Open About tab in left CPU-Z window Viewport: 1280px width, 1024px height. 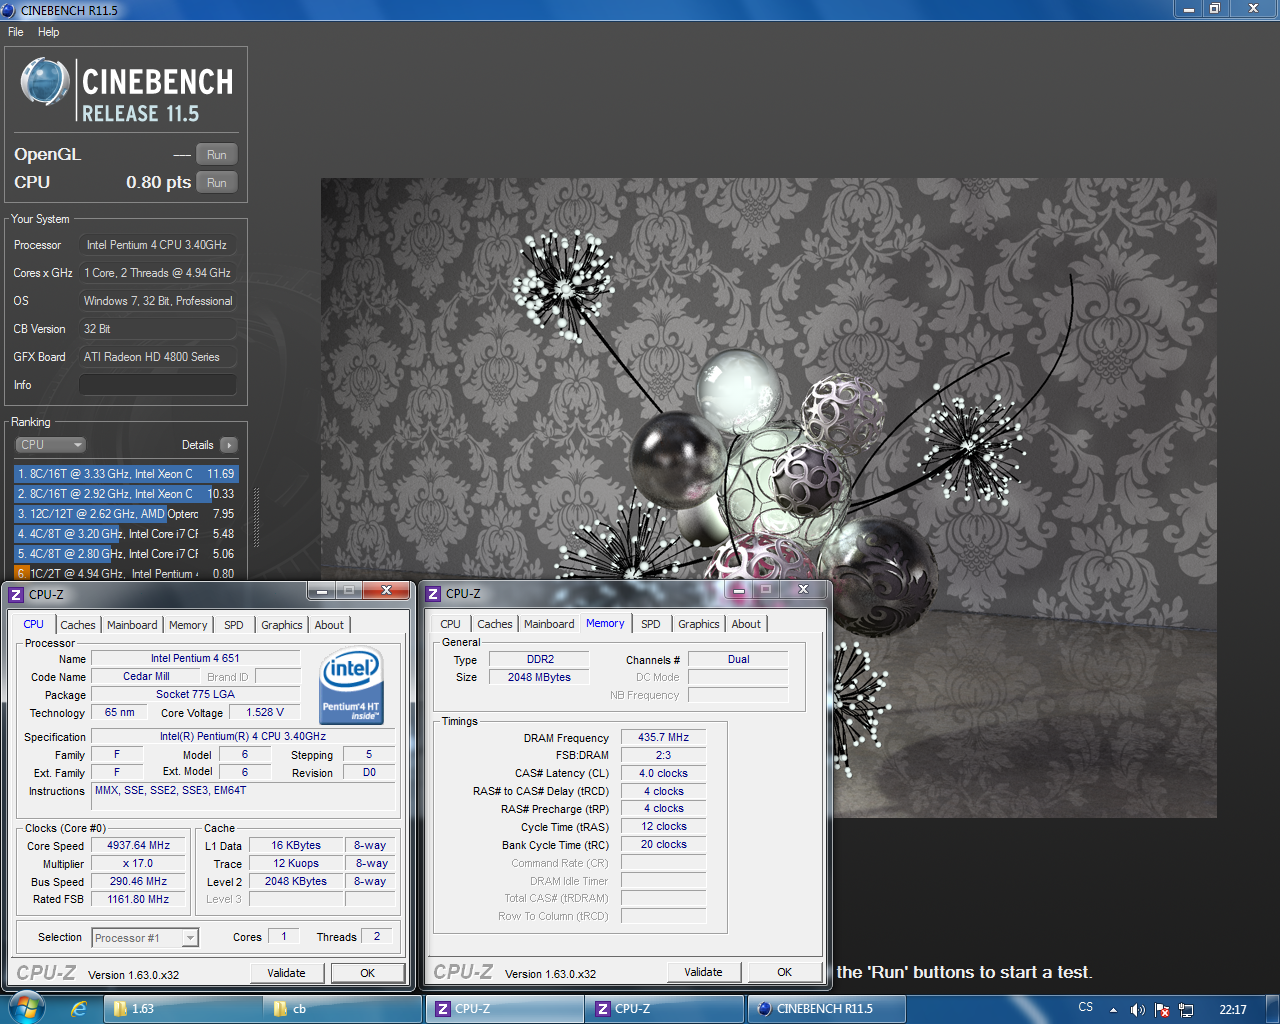coord(329,625)
